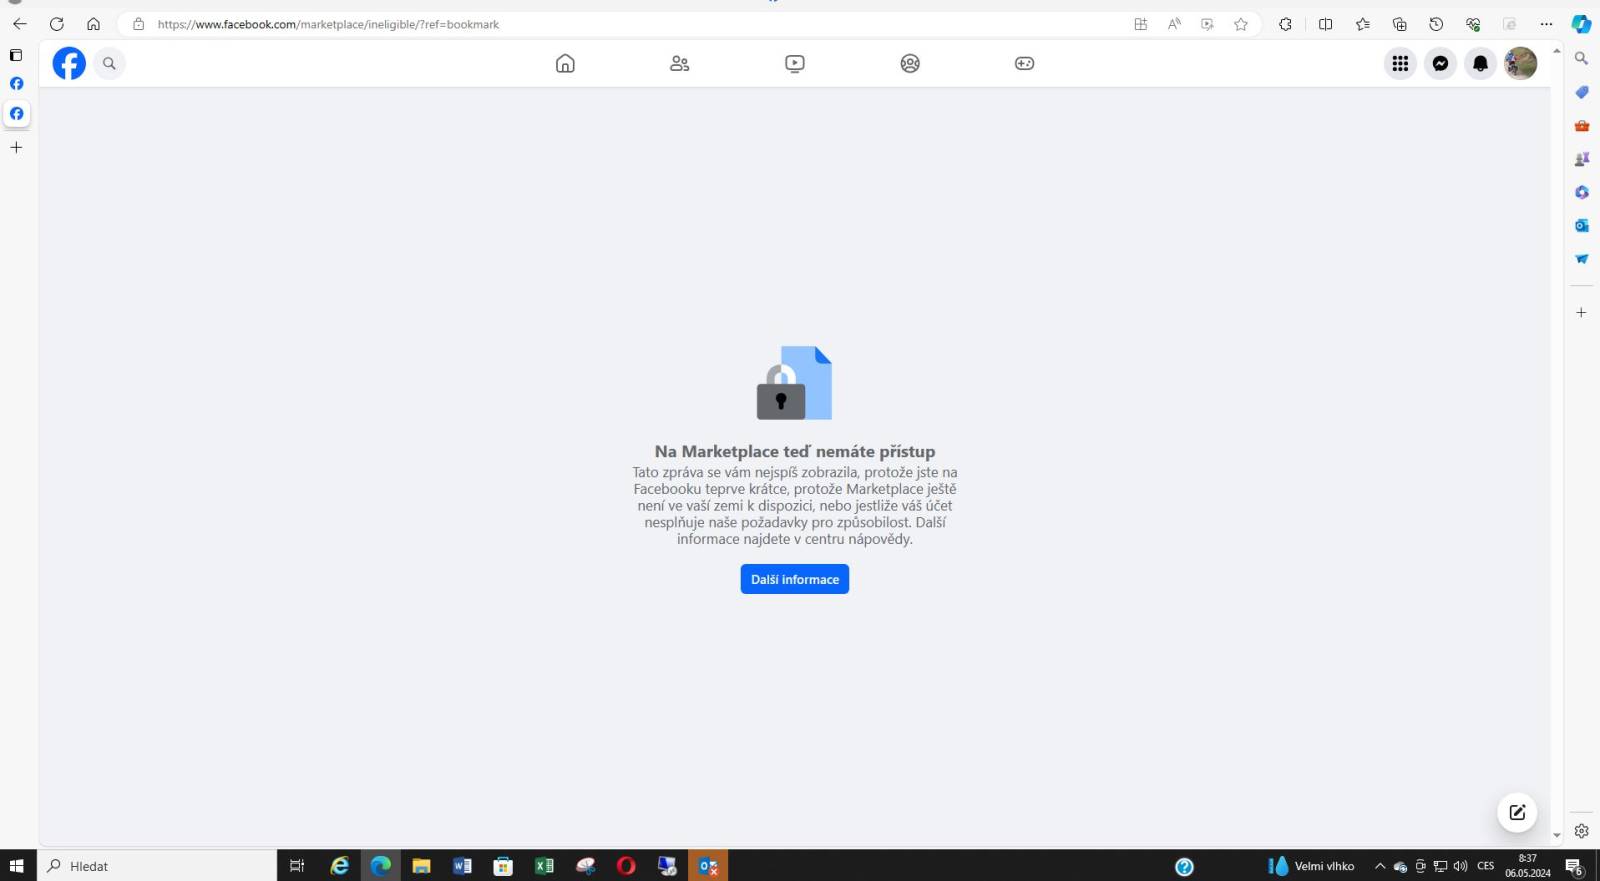The width and height of the screenshot is (1600, 881).
Task: Open Browser essentials heart icon
Action: point(1473,24)
